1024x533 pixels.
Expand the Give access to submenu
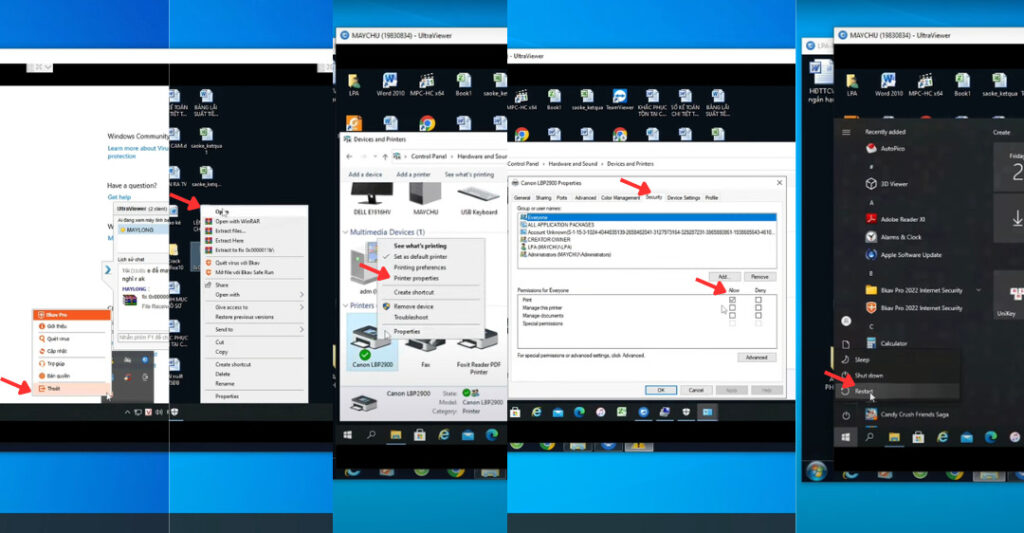[x=301, y=307]
